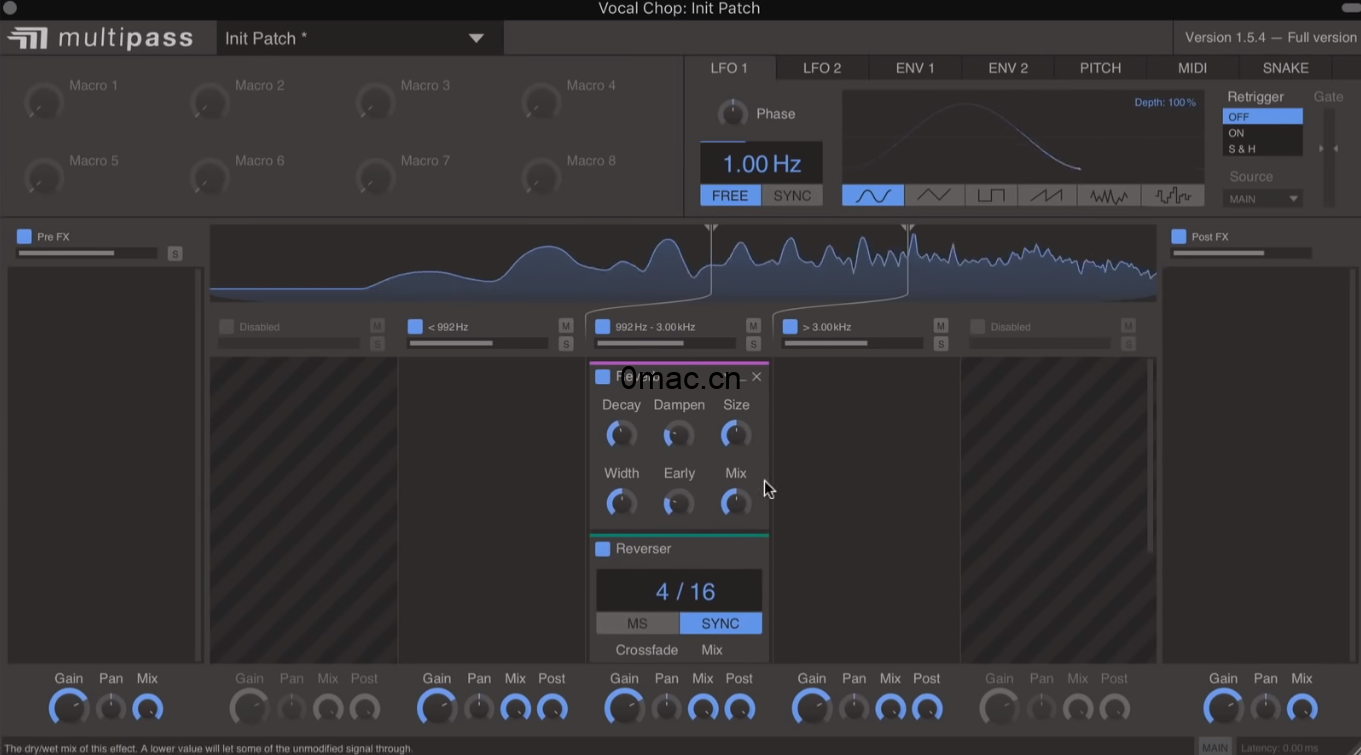This screenshot has width=1361, height=755.
Task: Click the Macro 7 knob
Action: coord(375,176)
